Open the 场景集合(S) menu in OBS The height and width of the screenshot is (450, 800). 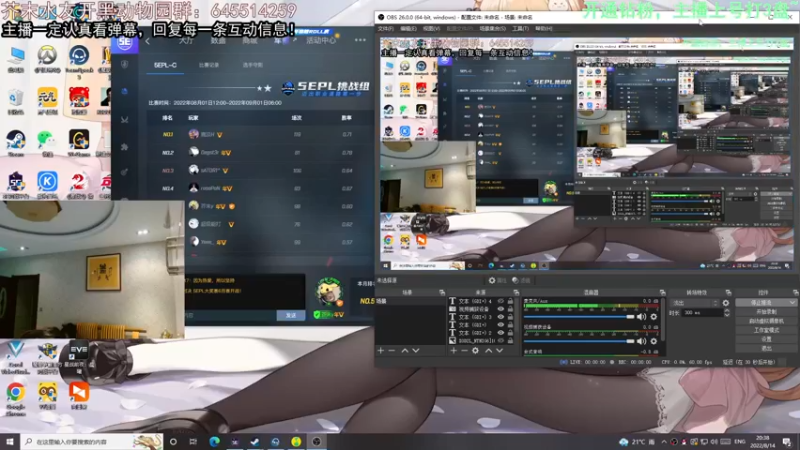pos(492,29)
